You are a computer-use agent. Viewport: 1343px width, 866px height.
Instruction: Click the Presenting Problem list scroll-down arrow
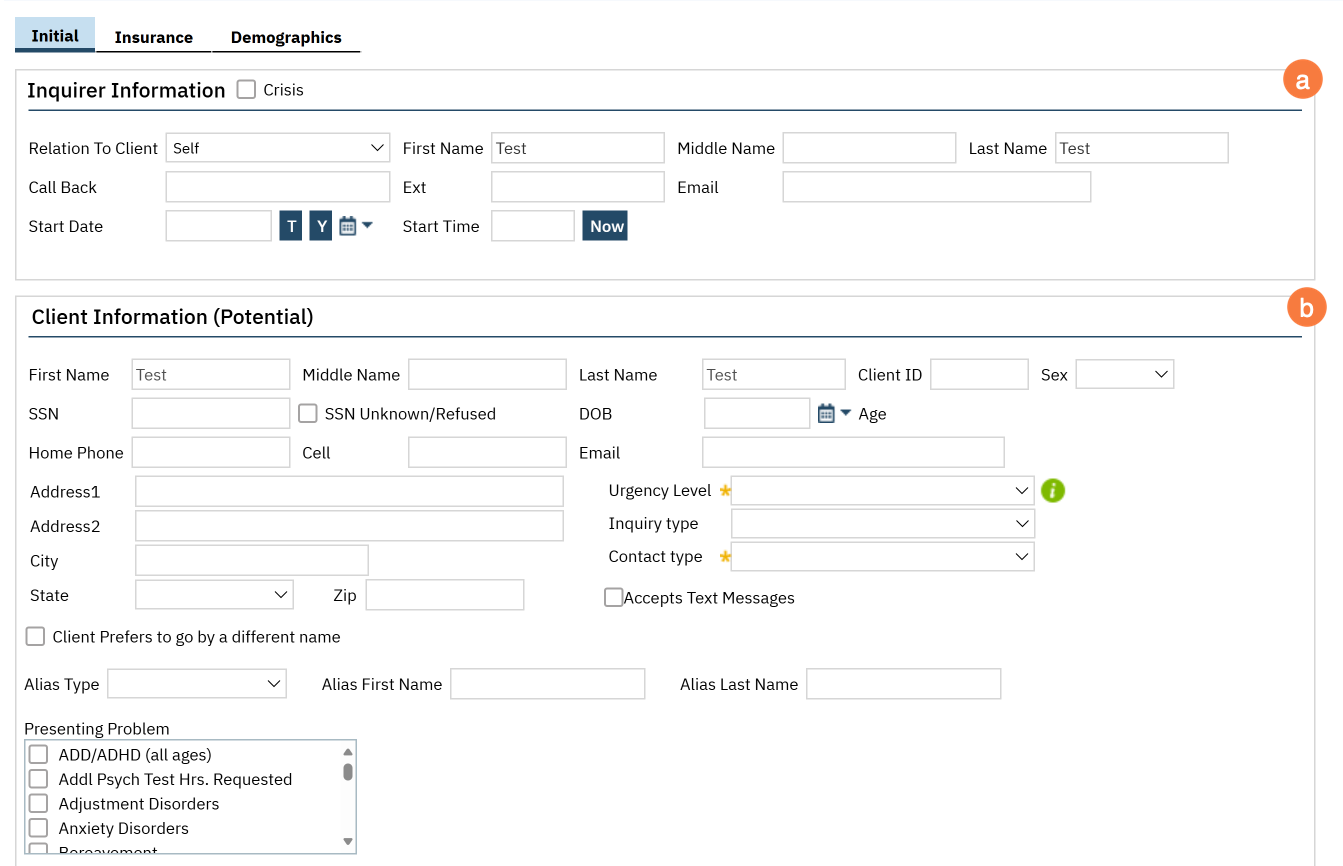point(348,841)
